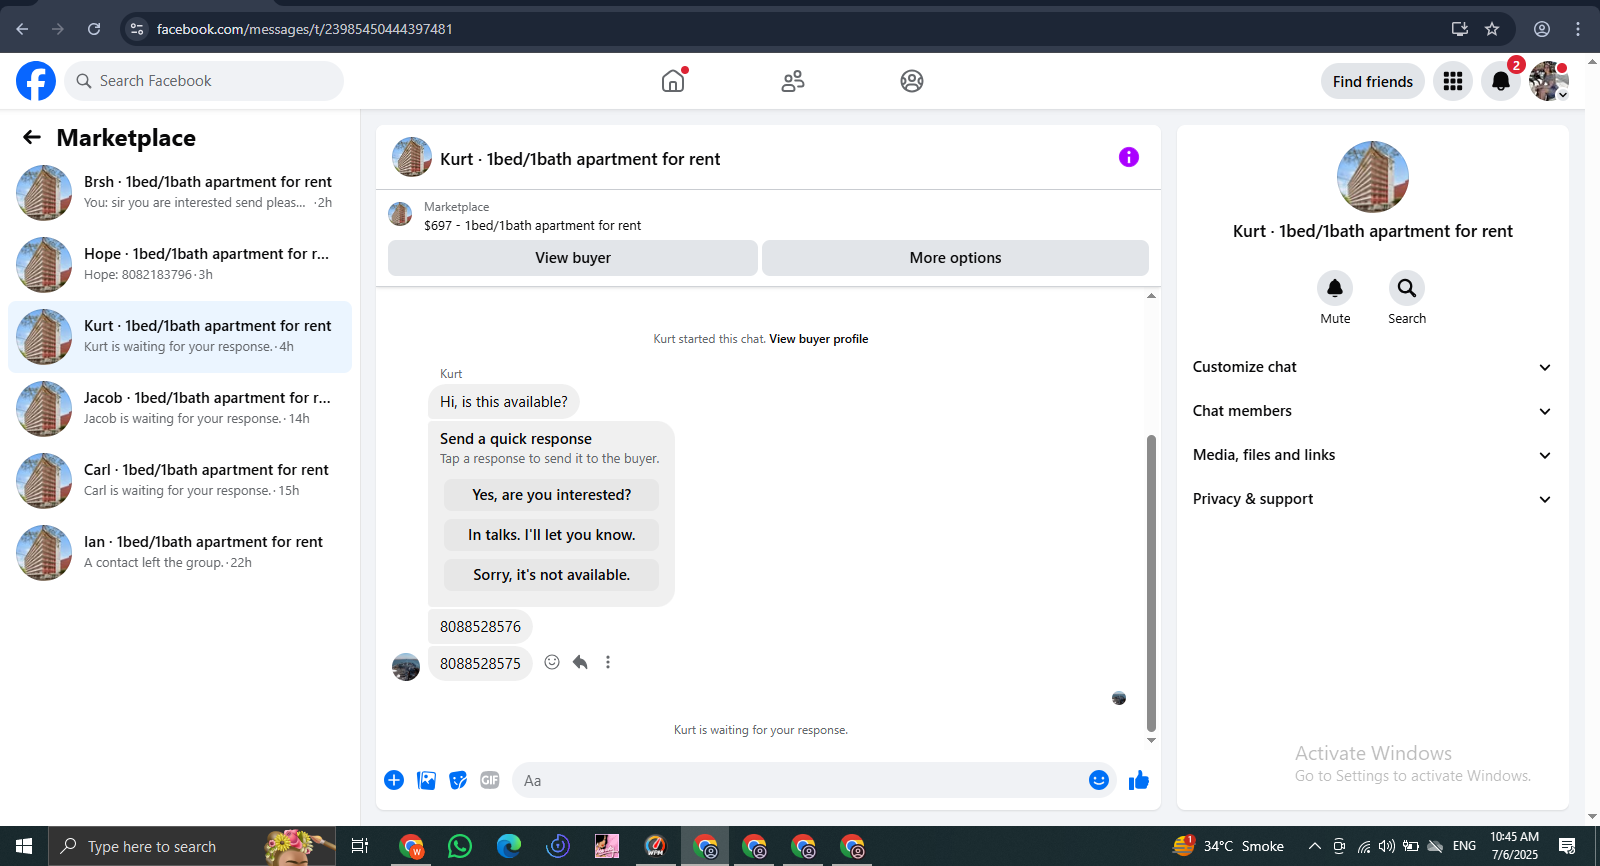
Task: Open the Carl conversation
Action: (180, 481)
